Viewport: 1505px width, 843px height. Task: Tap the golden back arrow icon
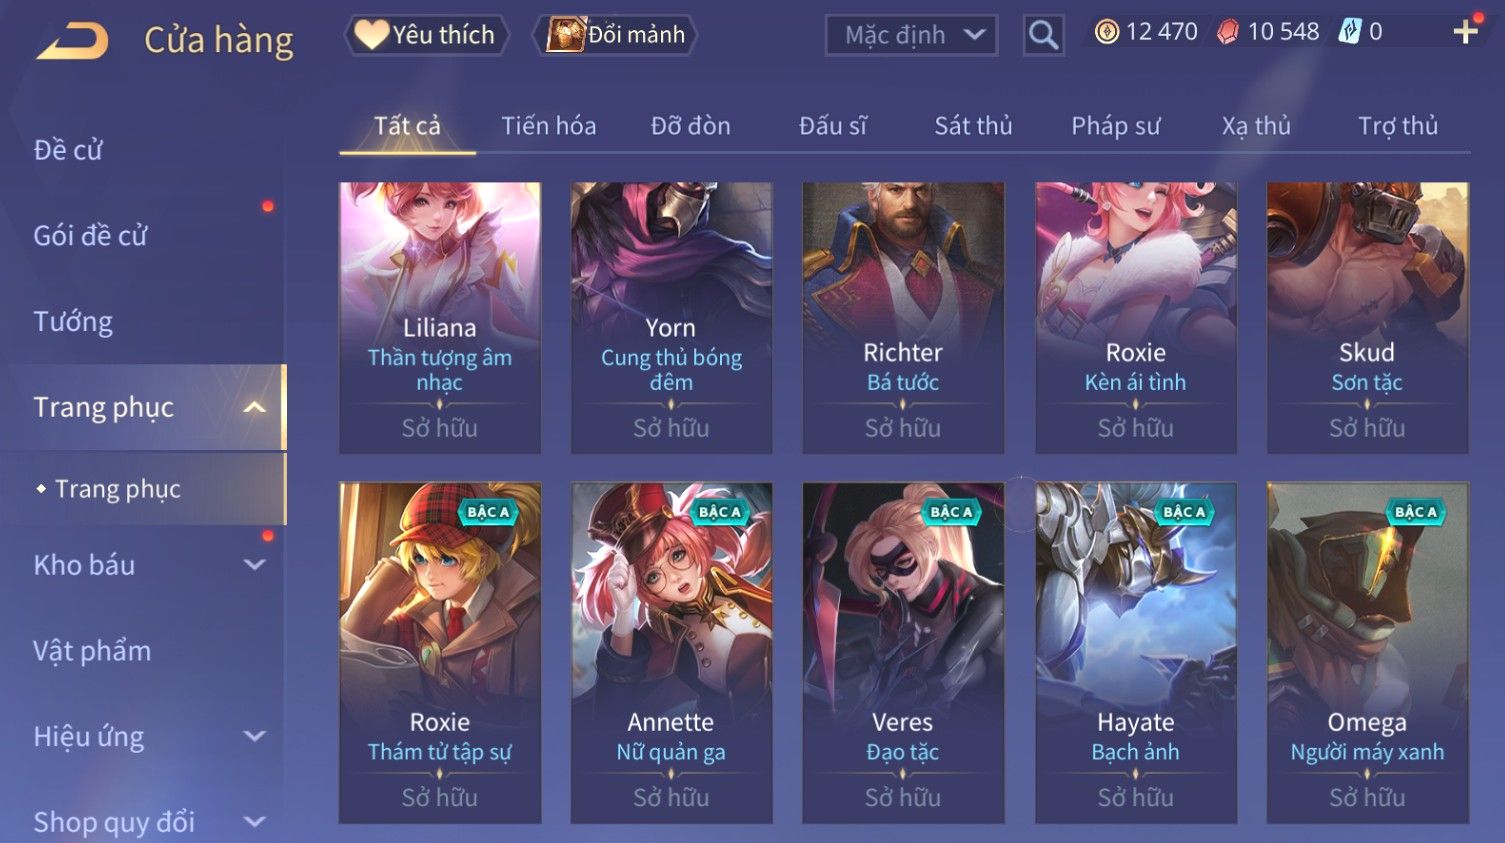pos(72,41)
